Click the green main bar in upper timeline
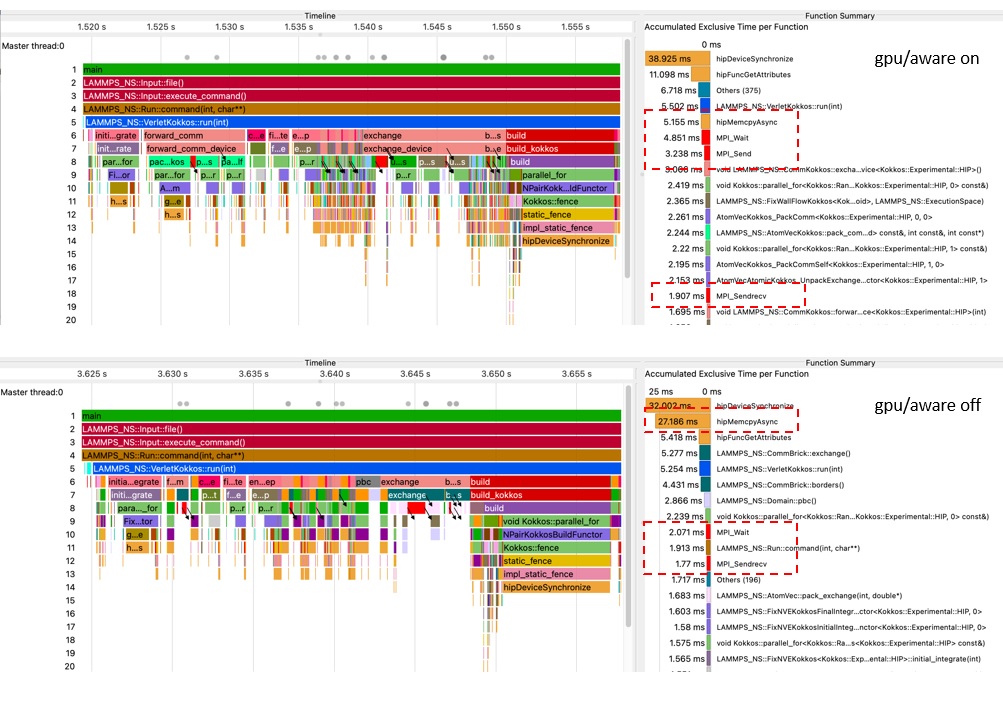This screenshot has height=701, width=1003. 350,69
